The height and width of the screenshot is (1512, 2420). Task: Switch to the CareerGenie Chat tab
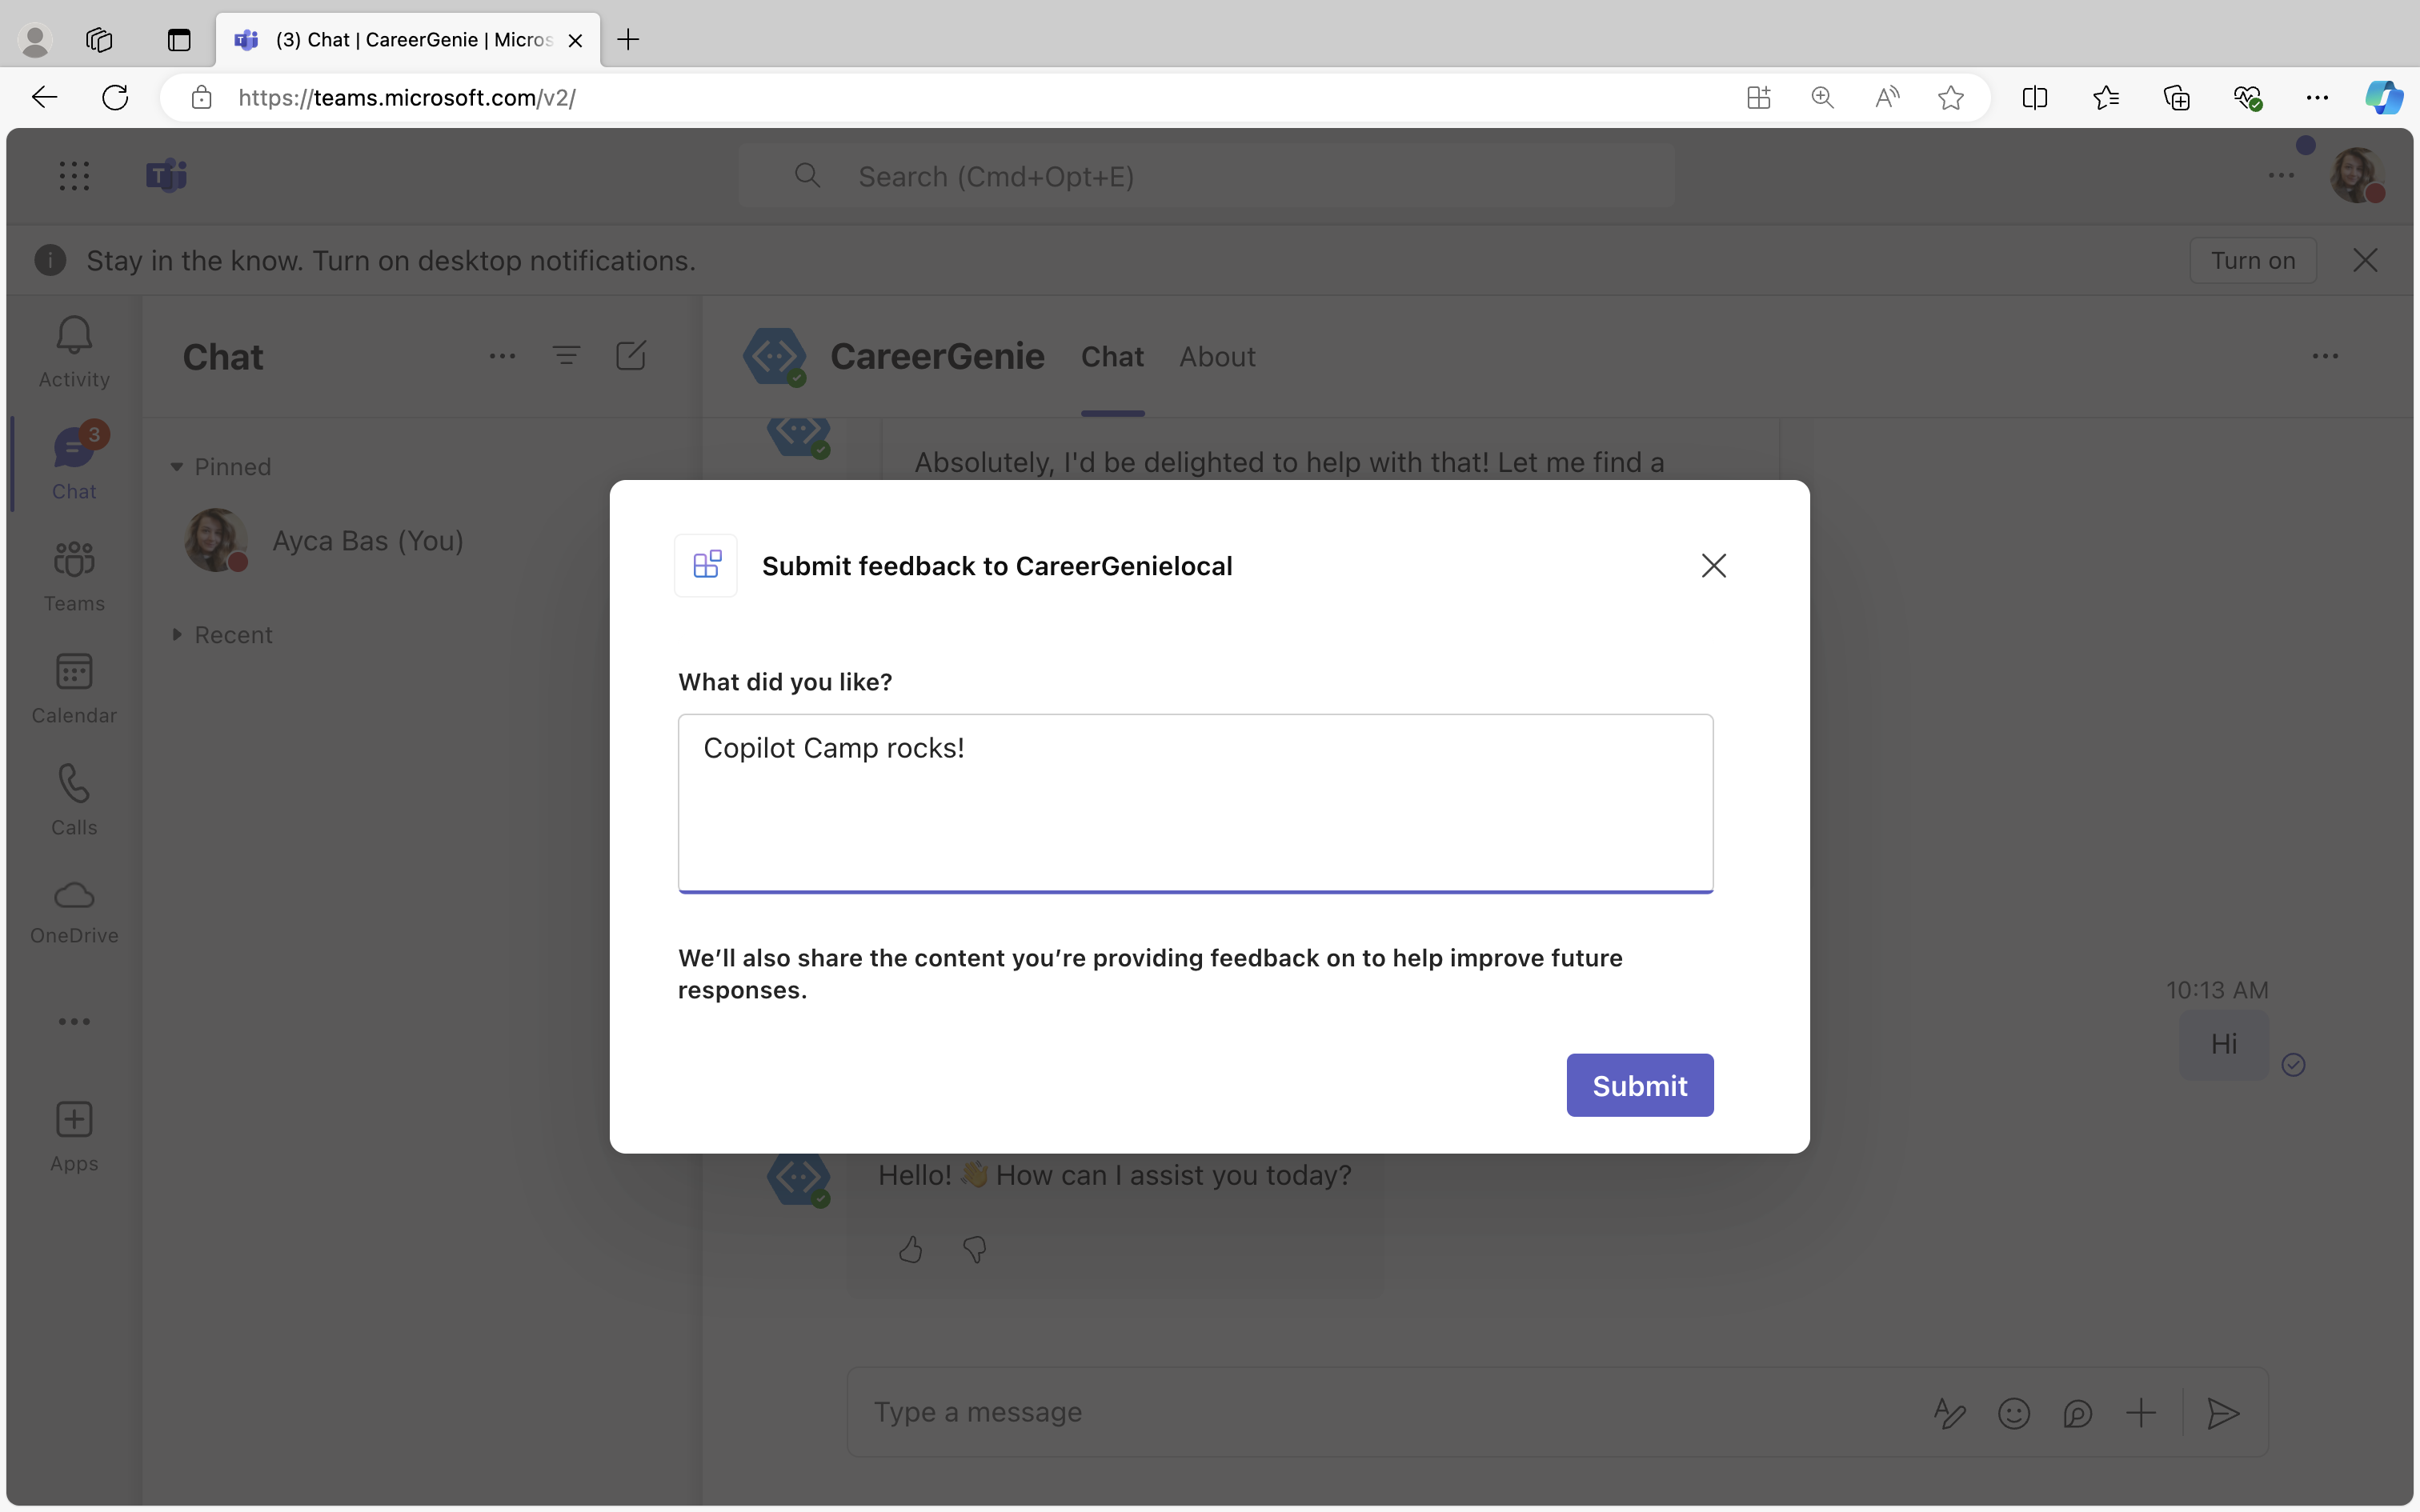(1112, 357)
